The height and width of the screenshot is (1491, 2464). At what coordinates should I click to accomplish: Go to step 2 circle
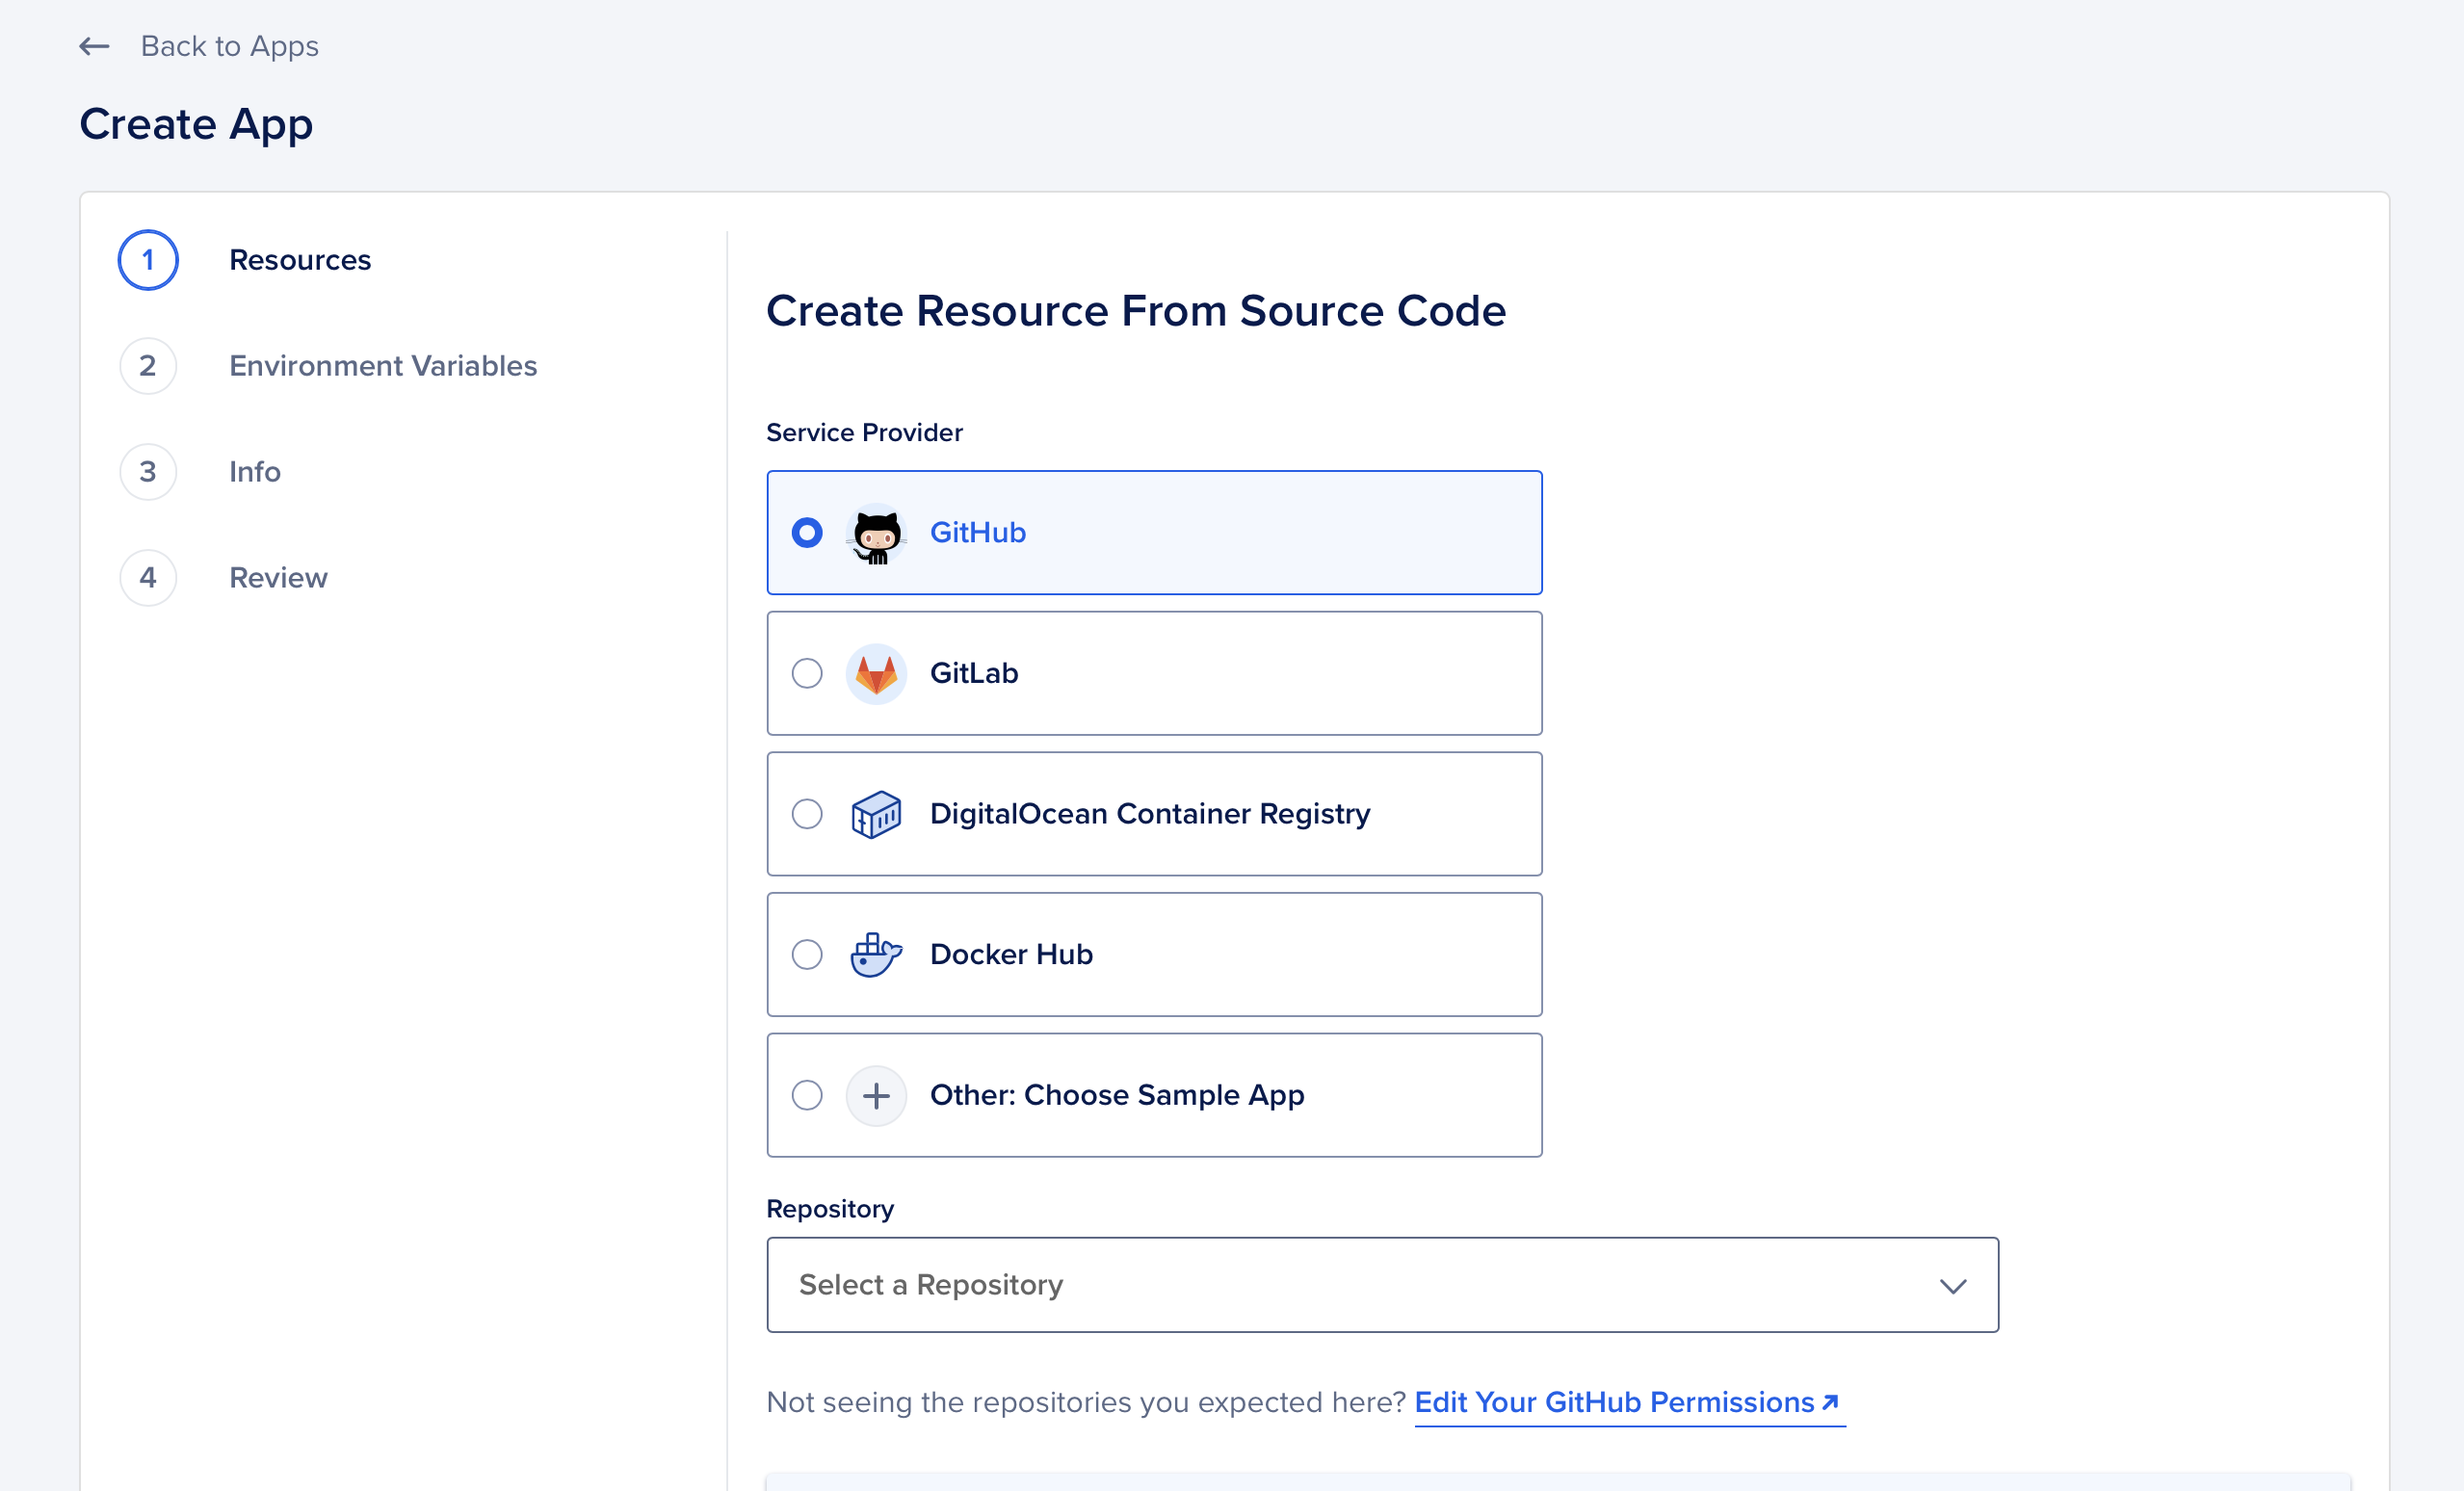(148, 366)
